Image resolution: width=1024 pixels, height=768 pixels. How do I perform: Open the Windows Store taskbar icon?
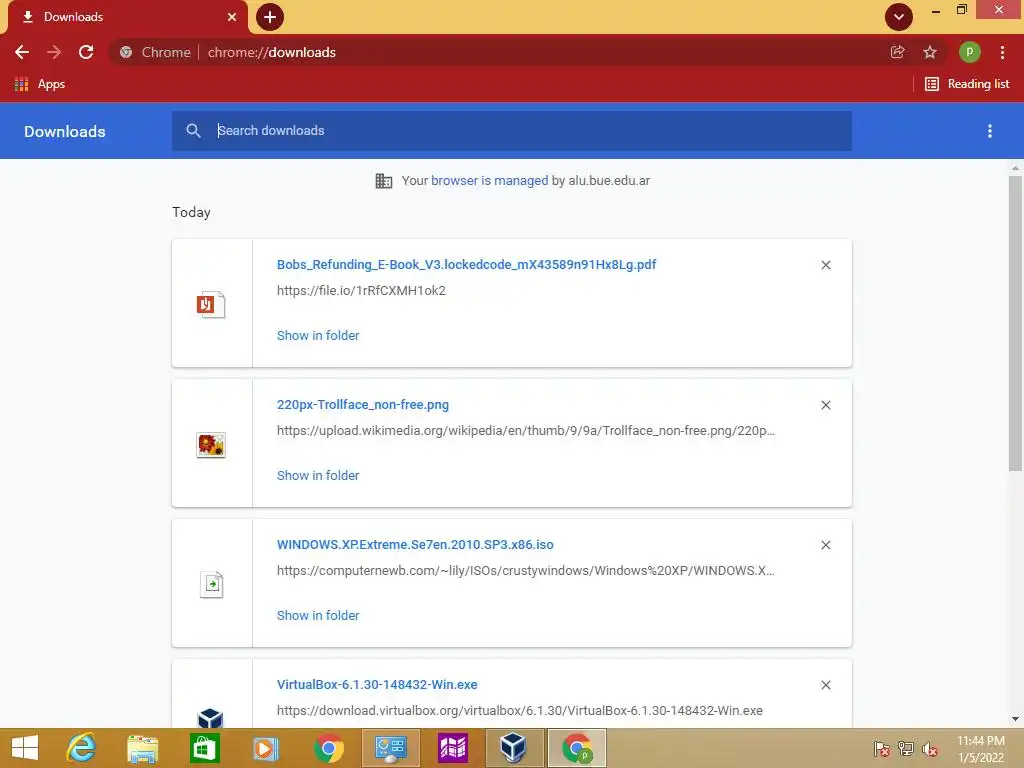[204, 748]
